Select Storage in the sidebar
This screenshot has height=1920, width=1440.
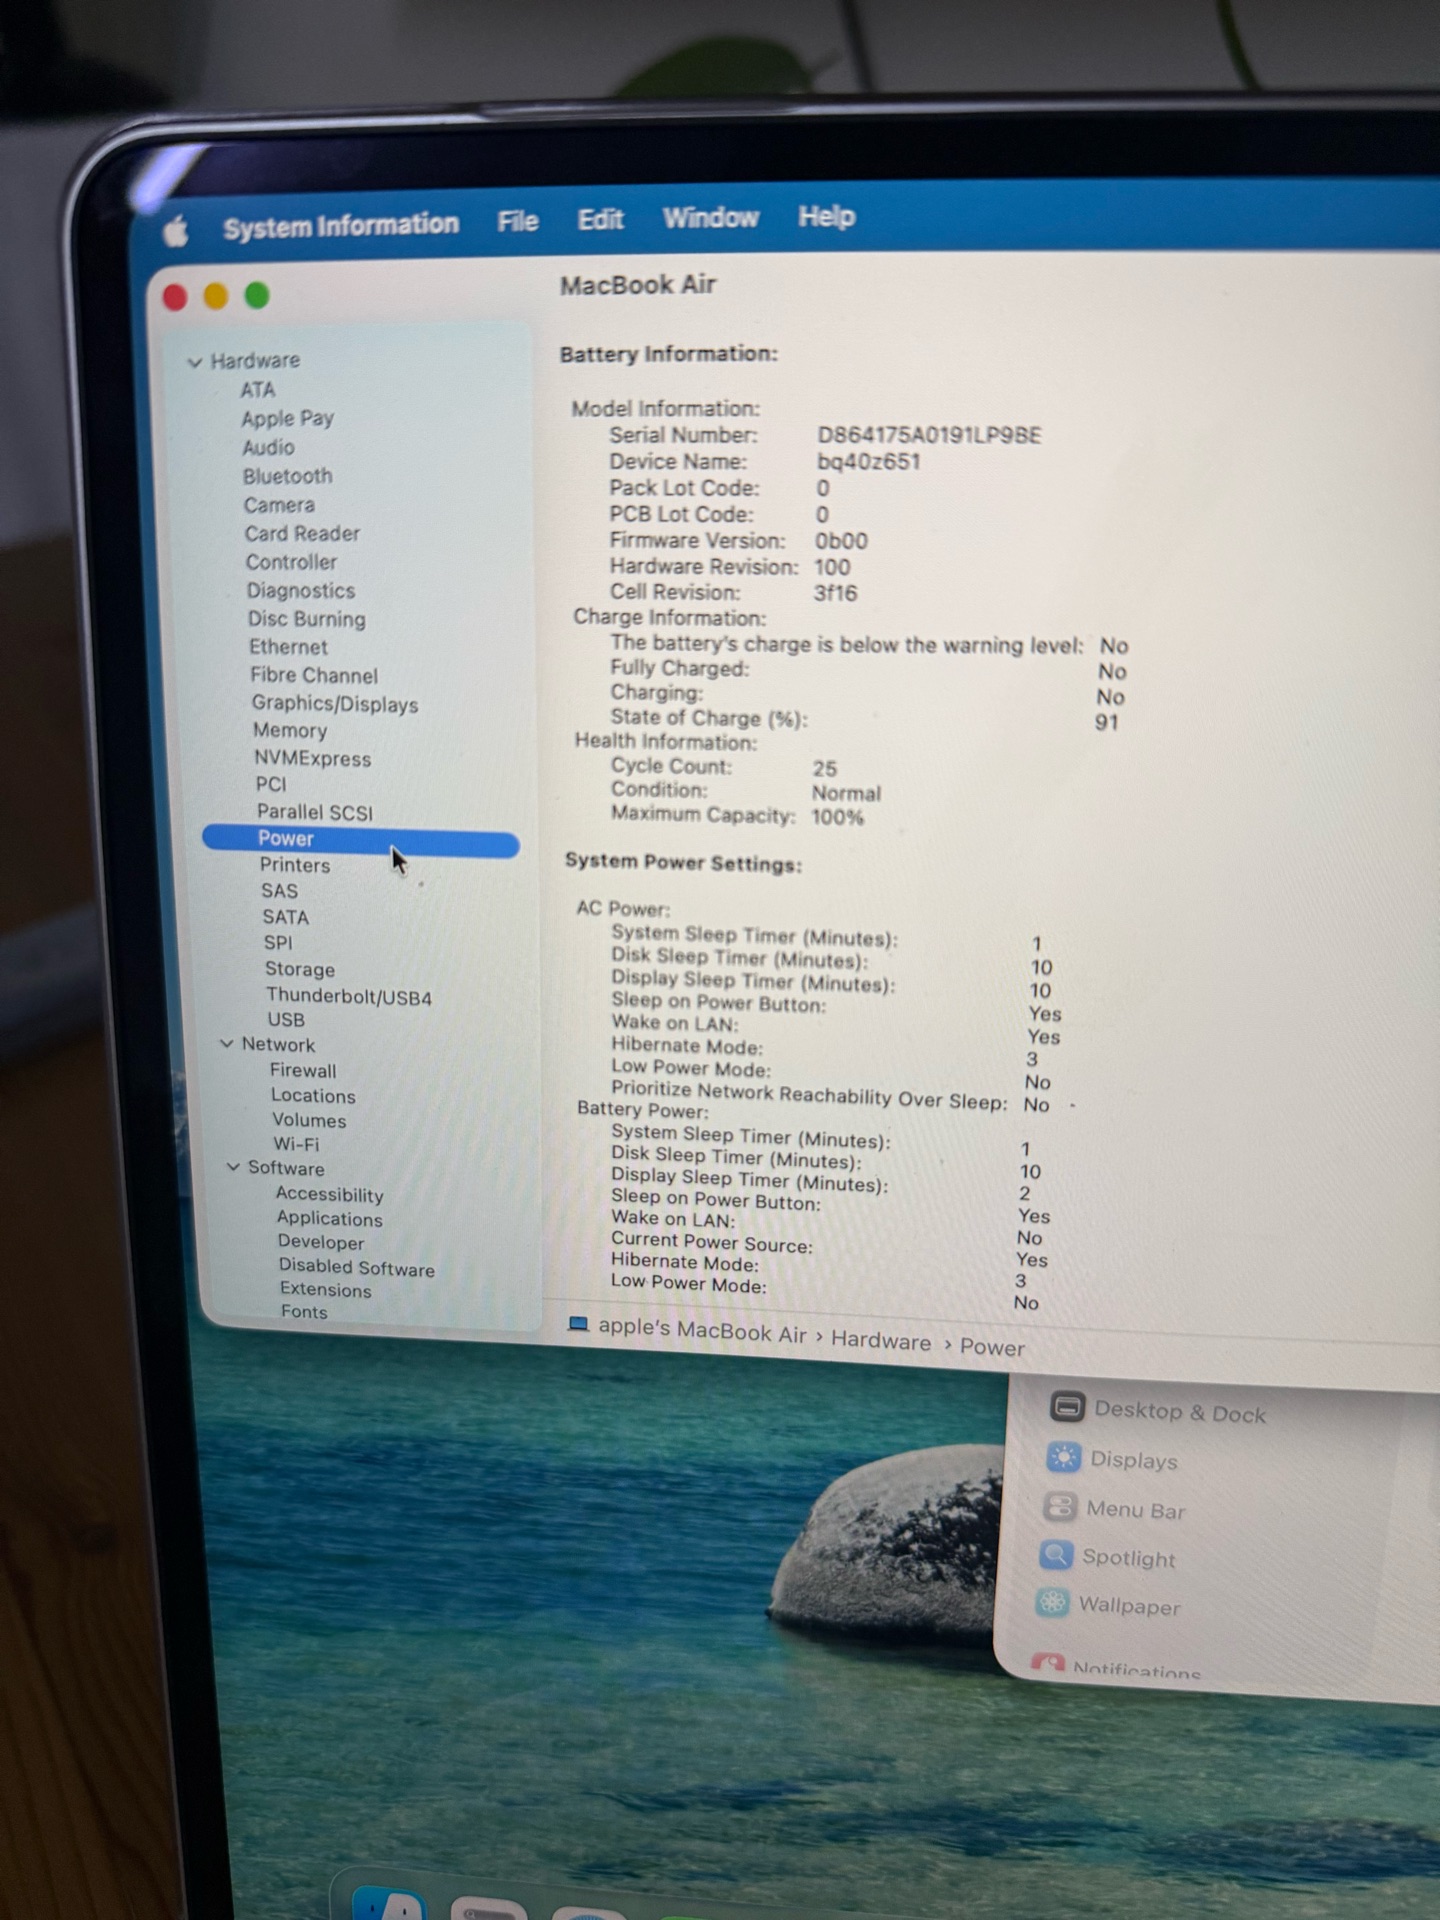pyautogui.click(x=299, y=970)
